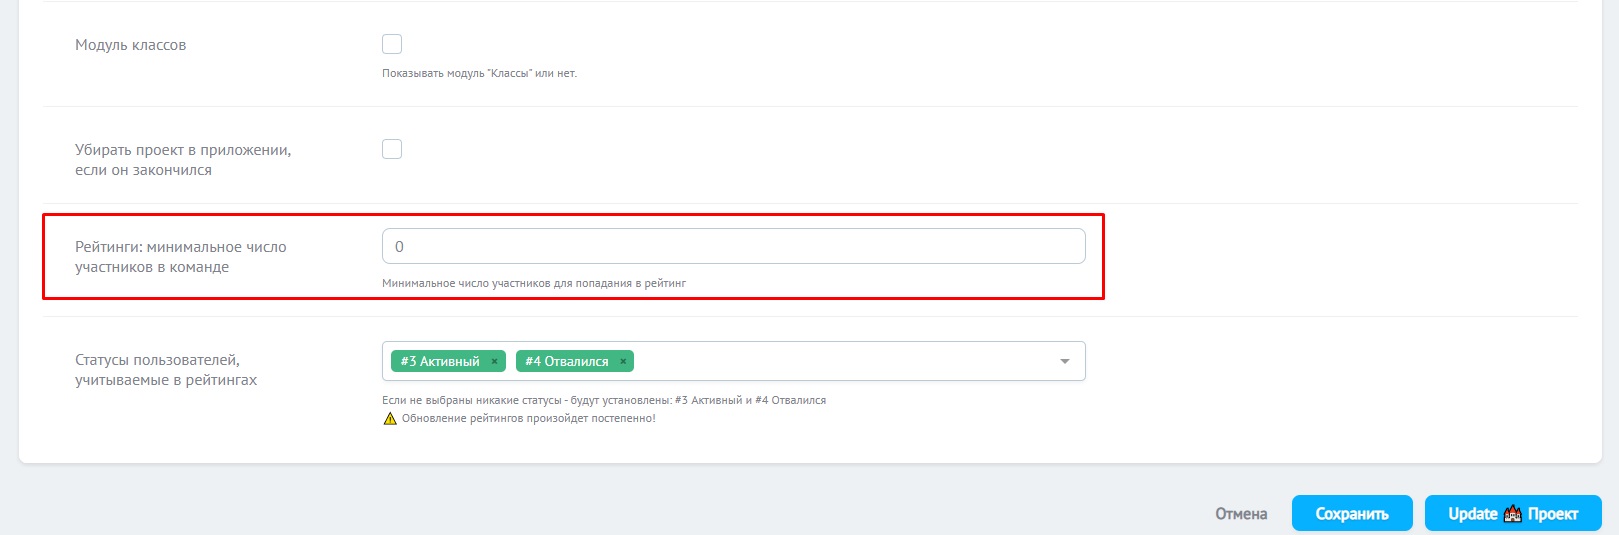Screen dimensions: 1619x535
Task: Click the Отмена link
Action: (x=1241, y=514)
